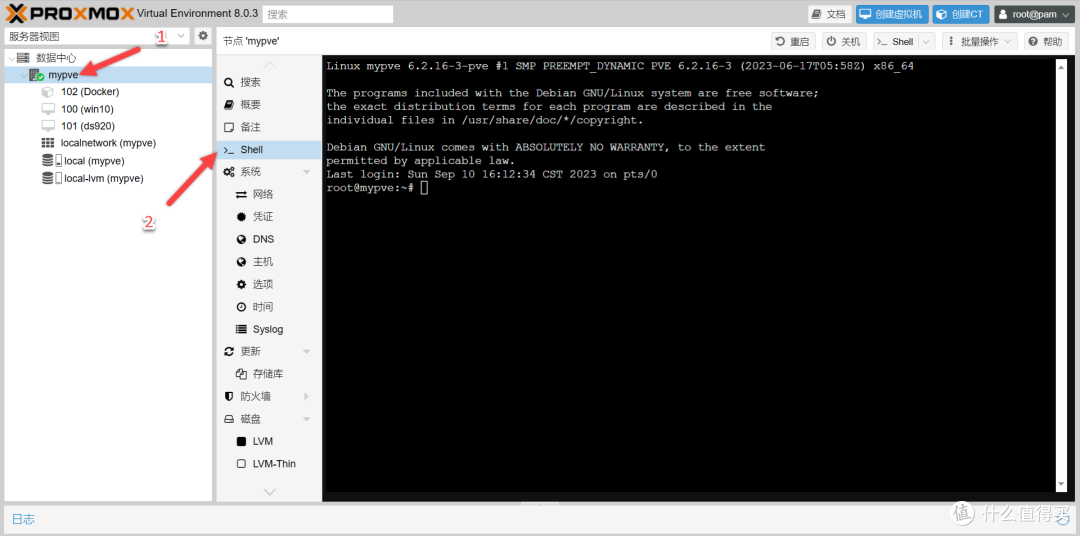Open the Shell button dropdown arrow
This screenshot has height=536, width=1080.
tap(925, 42)
